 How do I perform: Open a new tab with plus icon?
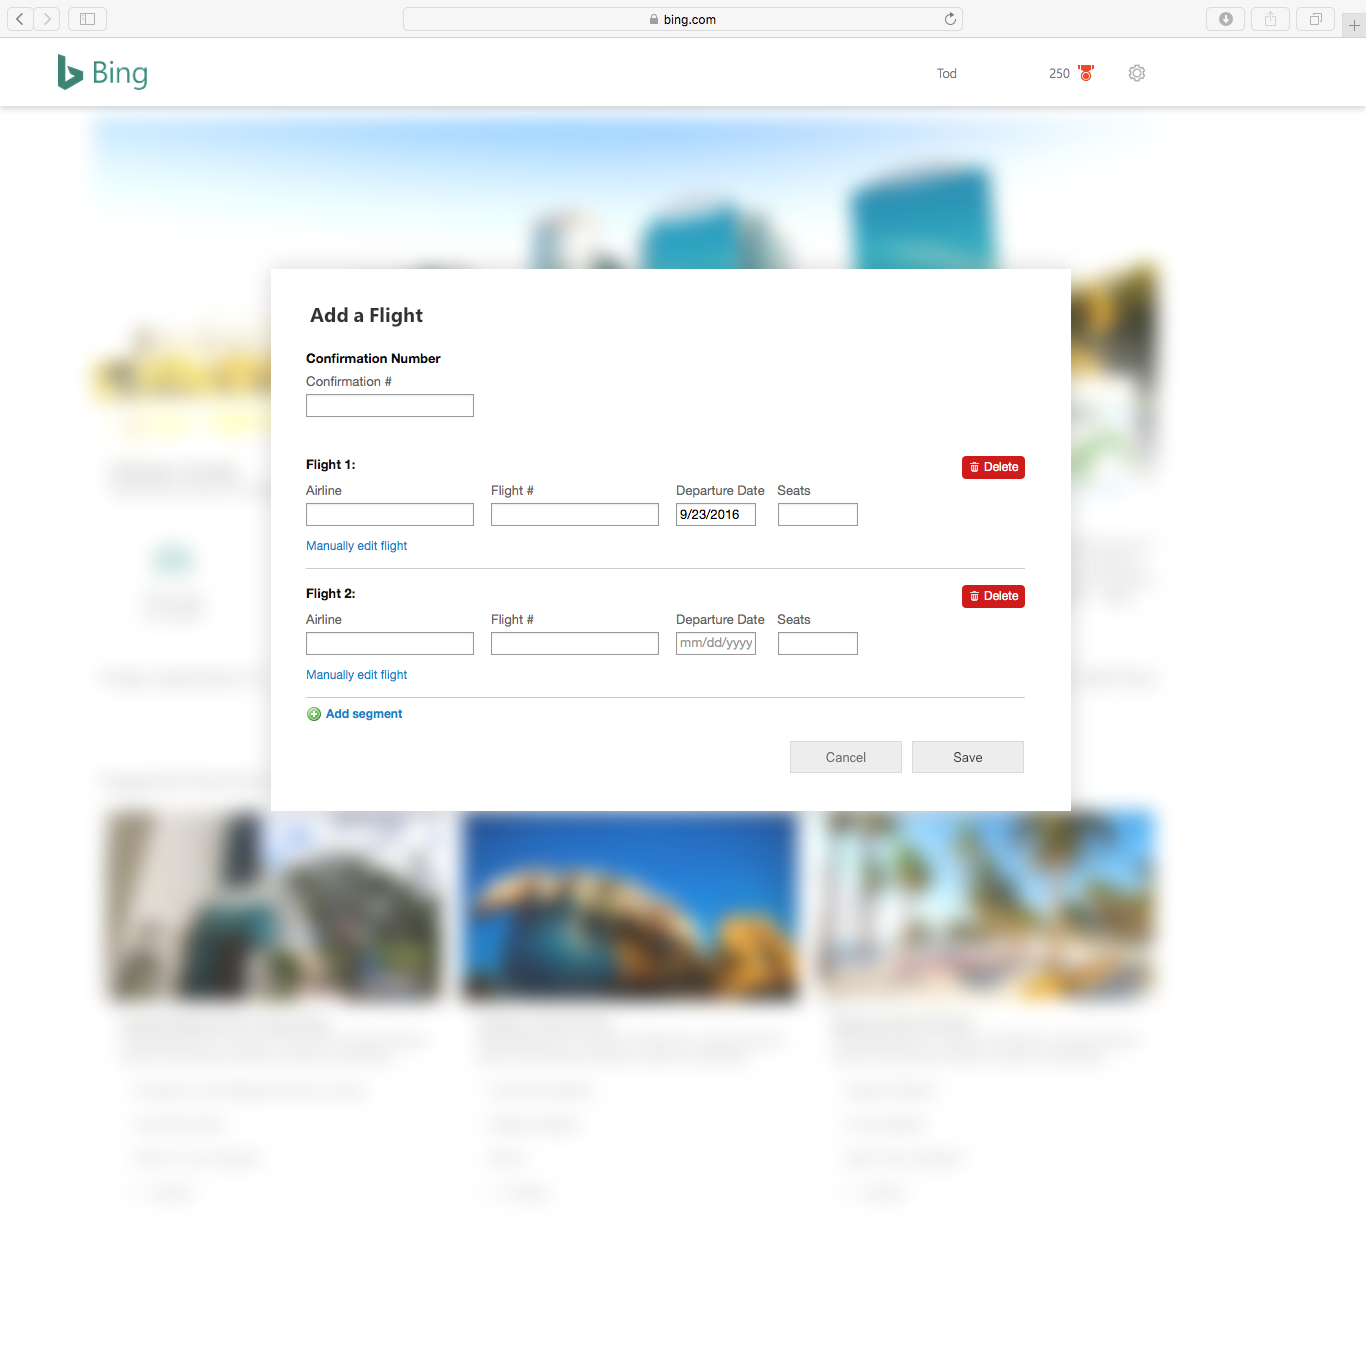coord(1354,25)
